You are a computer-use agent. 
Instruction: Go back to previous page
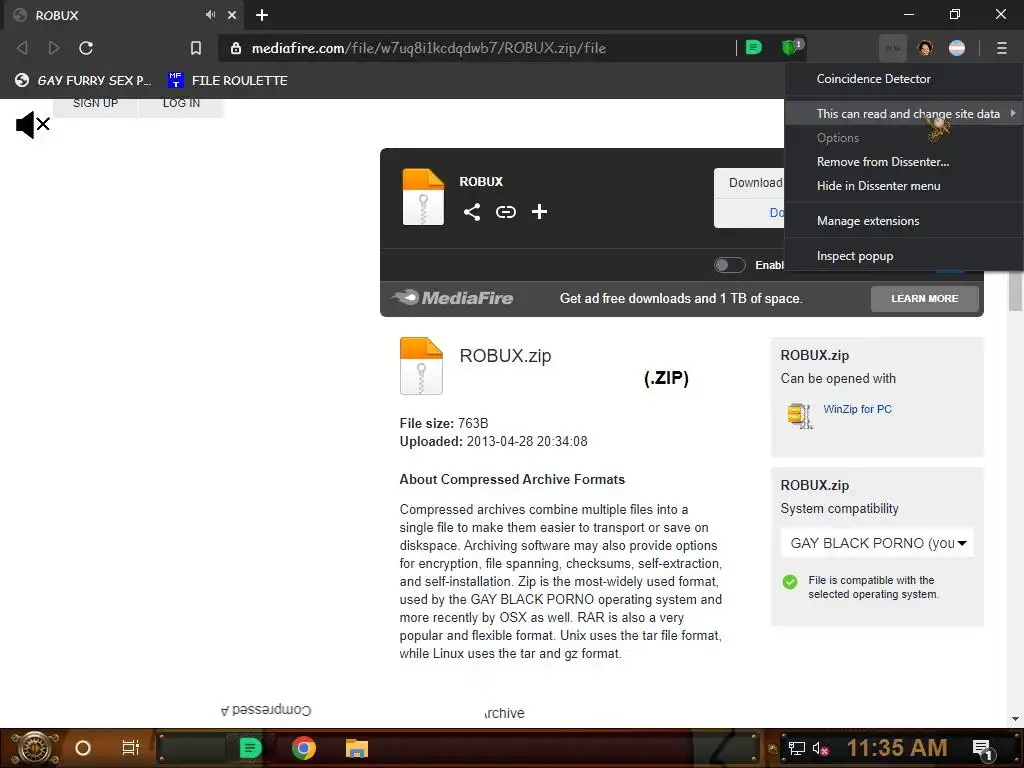(22, 48)
